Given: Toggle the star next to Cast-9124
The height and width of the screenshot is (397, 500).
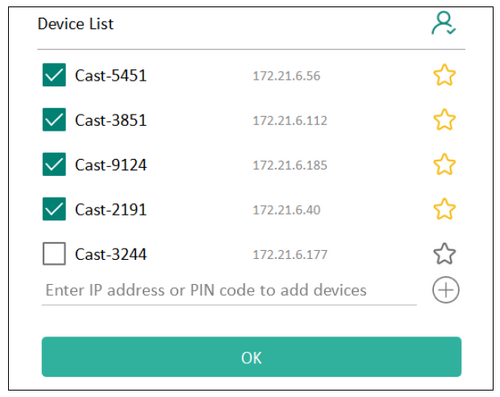Looking at the screenshot, I should click(444, 164).
